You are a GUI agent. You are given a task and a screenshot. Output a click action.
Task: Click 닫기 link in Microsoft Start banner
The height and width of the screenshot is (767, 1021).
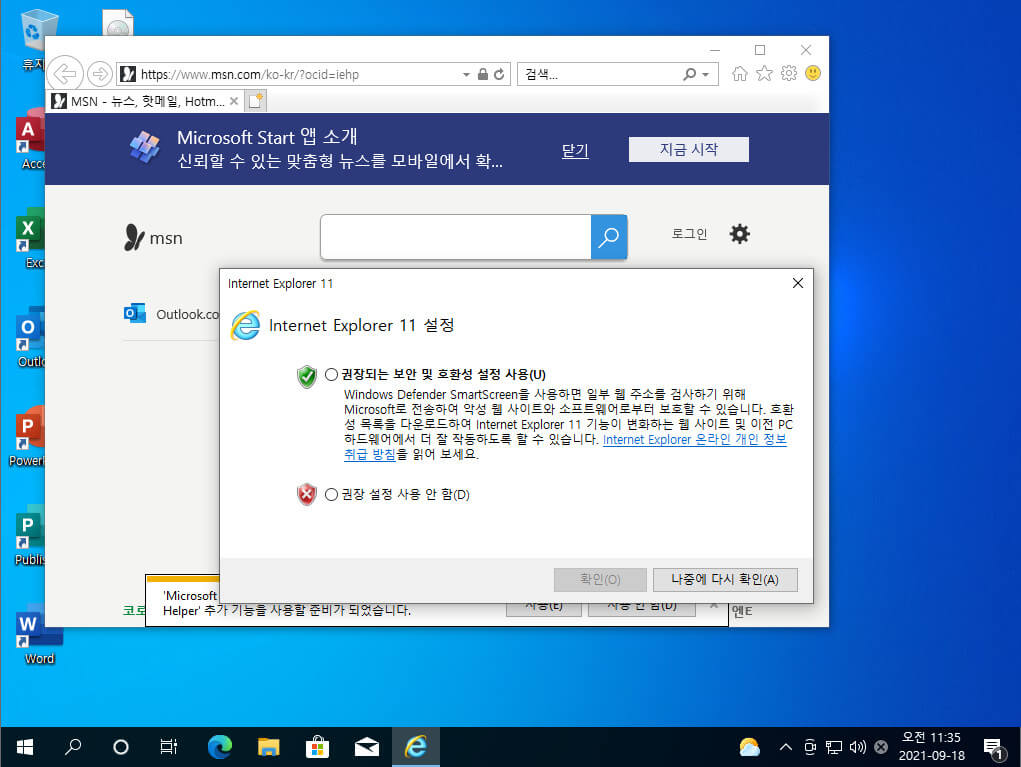[x=575, y=150]
